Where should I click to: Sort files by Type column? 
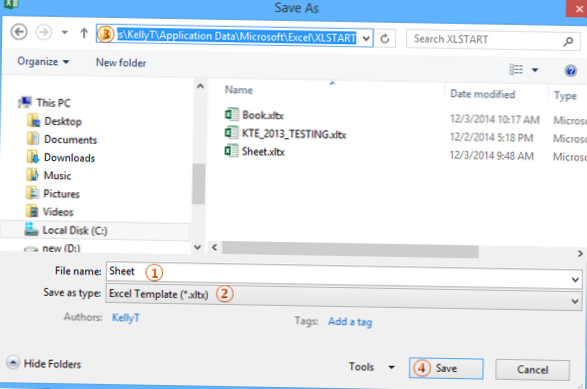coord(565,96)
